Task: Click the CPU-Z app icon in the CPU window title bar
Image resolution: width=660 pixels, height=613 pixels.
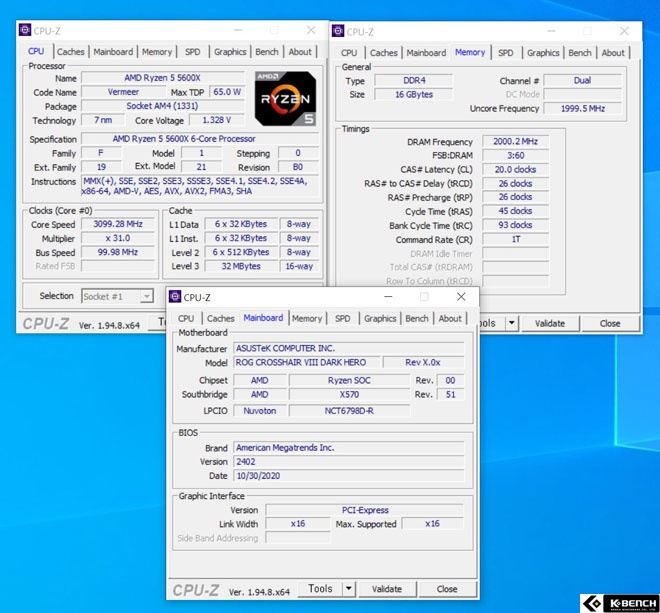Action: click(x=25, y=30)
